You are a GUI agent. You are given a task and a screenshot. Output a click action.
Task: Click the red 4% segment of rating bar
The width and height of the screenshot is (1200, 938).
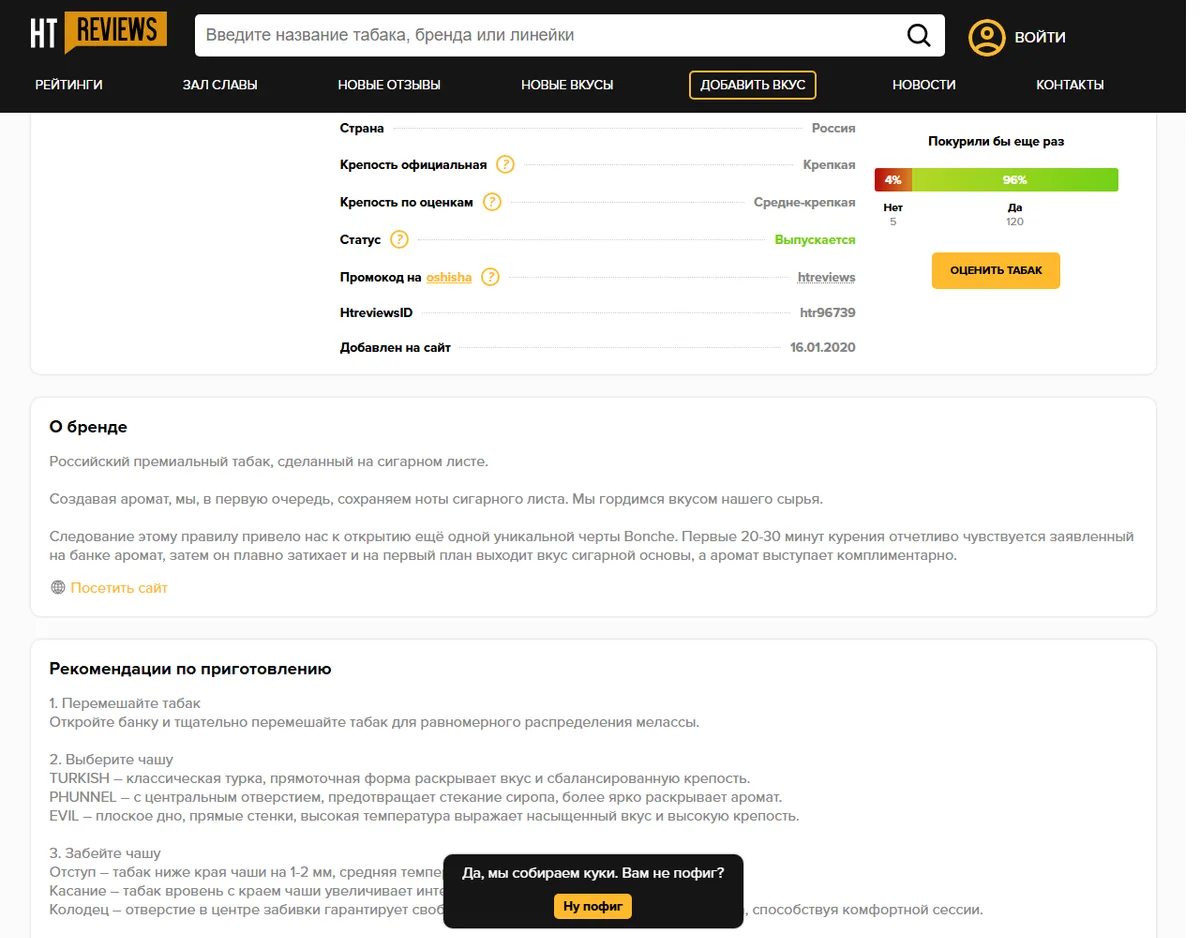click(893, 180)
